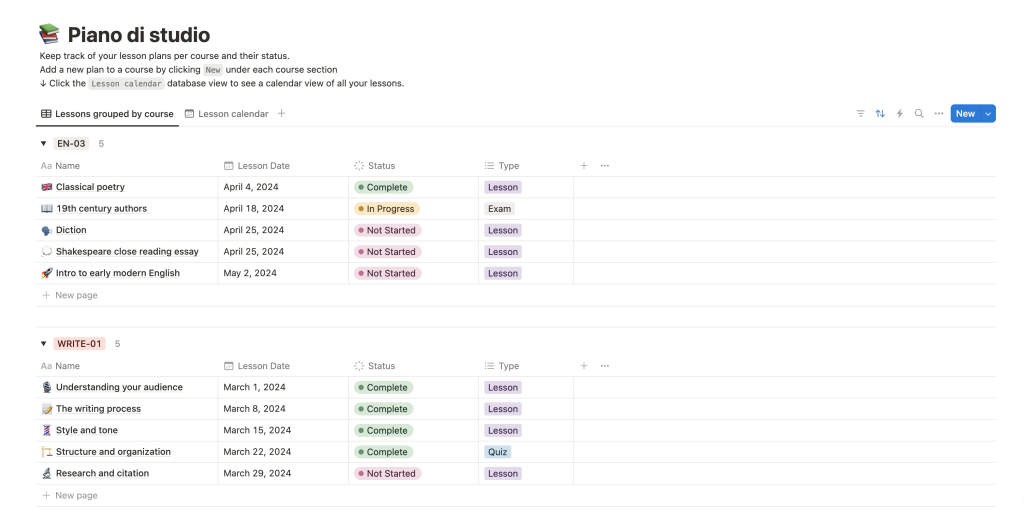Add property column in EN-03 table

(584, 166)
